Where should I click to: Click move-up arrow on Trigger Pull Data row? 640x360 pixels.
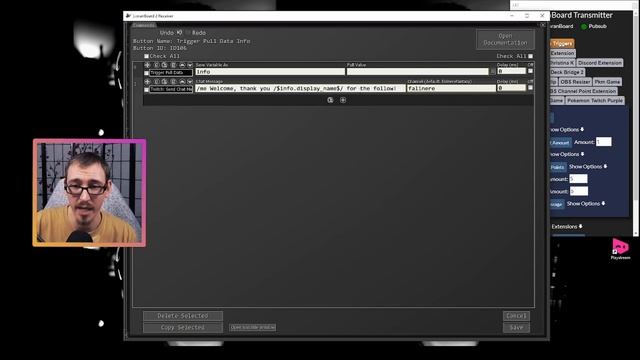tap(182, 65)
